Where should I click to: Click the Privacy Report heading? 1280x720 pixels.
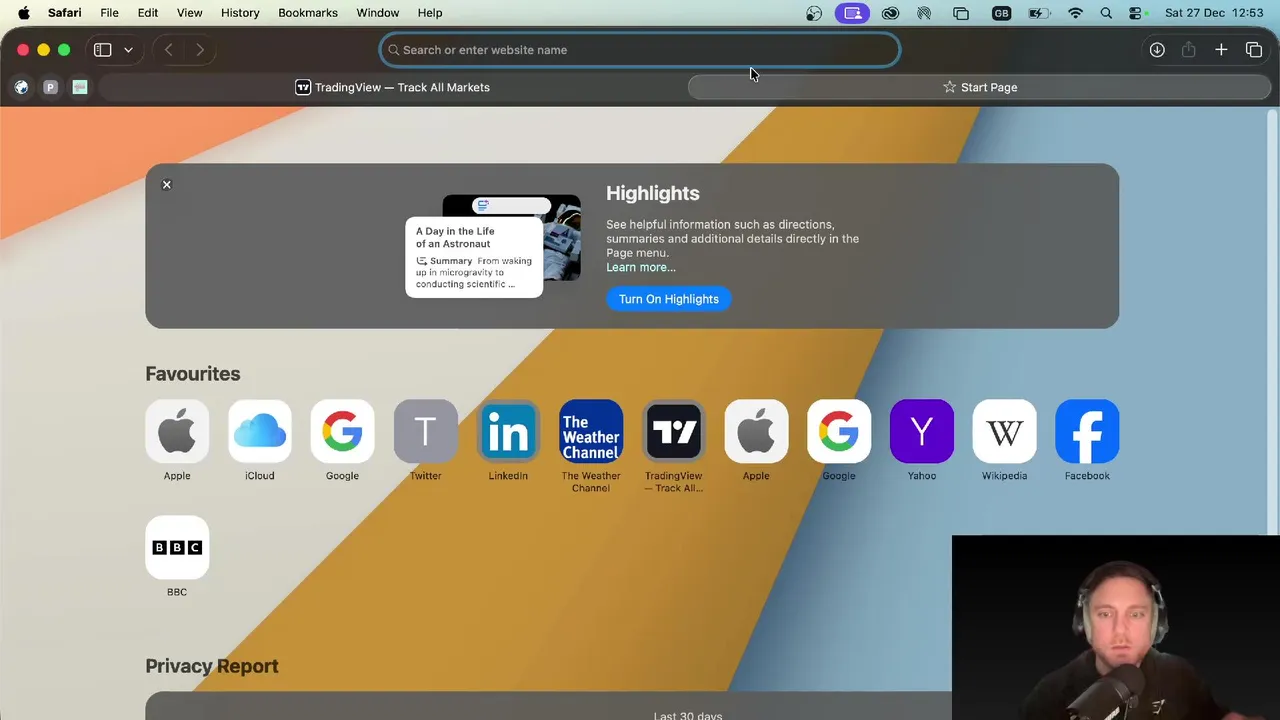pos(212,666)
